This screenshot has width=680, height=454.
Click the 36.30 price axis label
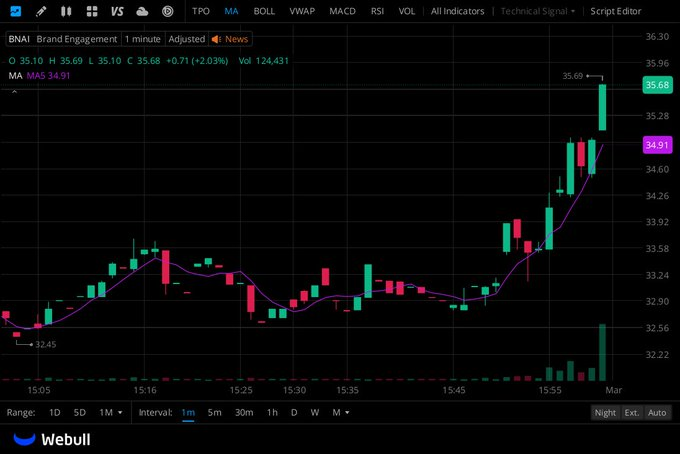coord(657,36)
